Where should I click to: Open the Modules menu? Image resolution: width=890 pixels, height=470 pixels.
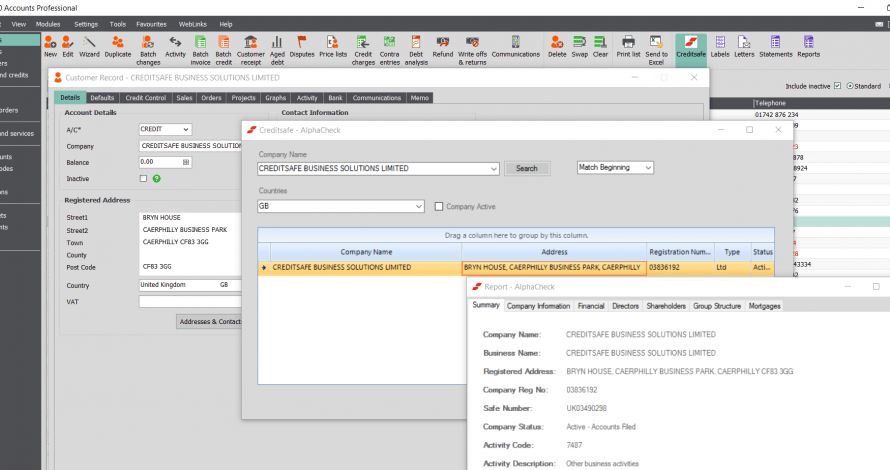click(48, 24)
